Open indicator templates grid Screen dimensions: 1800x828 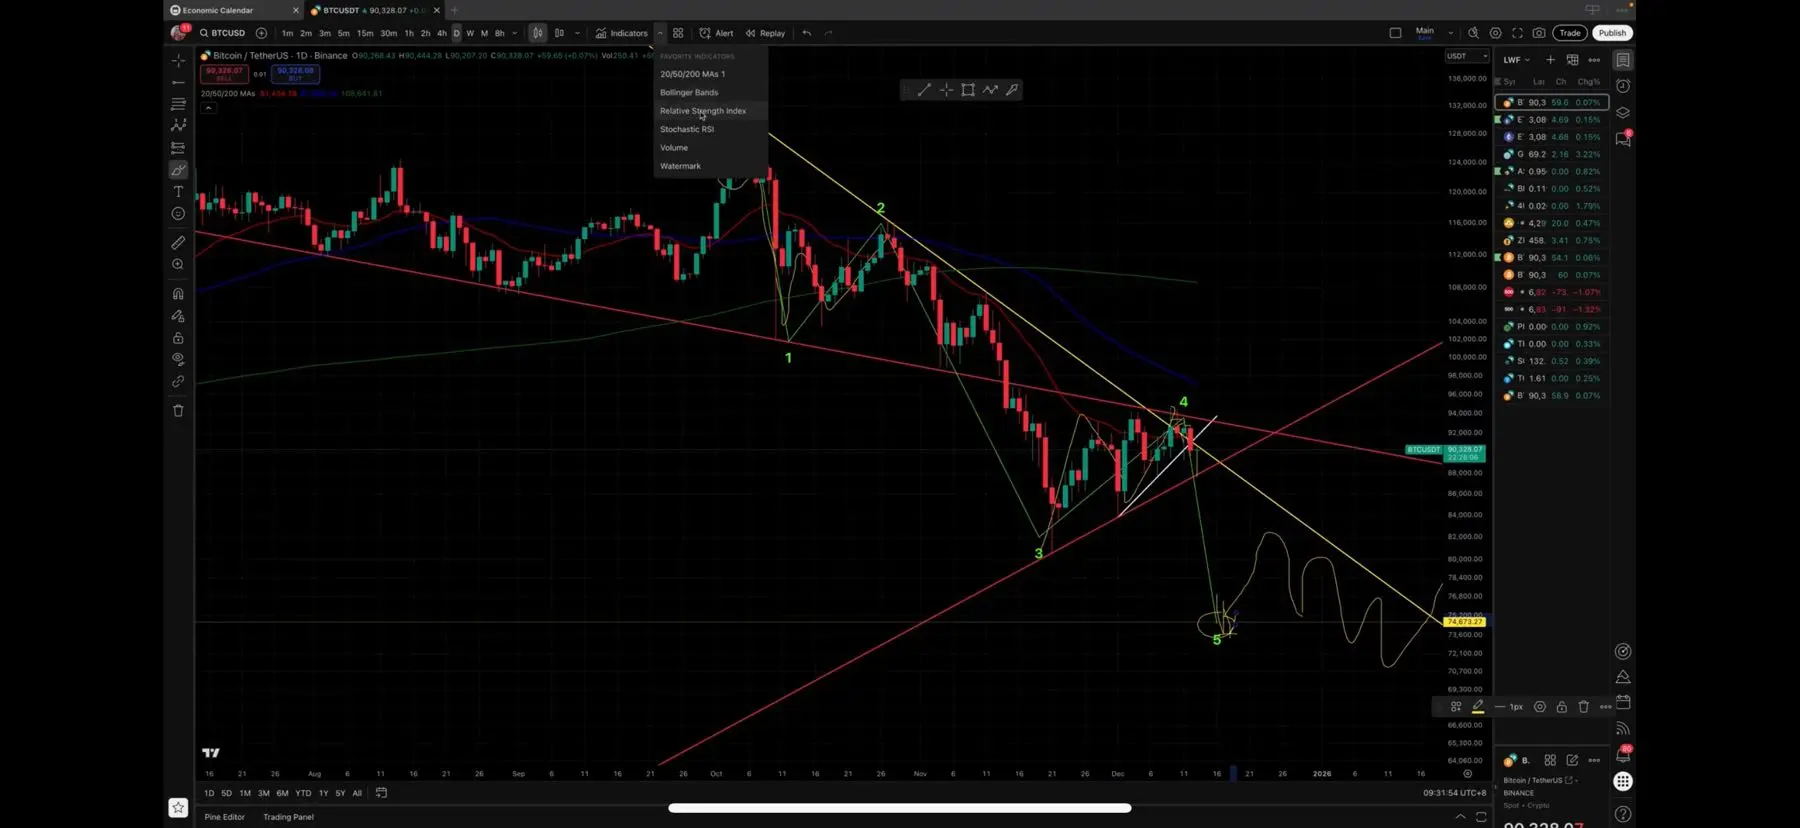click(x=678, y=33)
